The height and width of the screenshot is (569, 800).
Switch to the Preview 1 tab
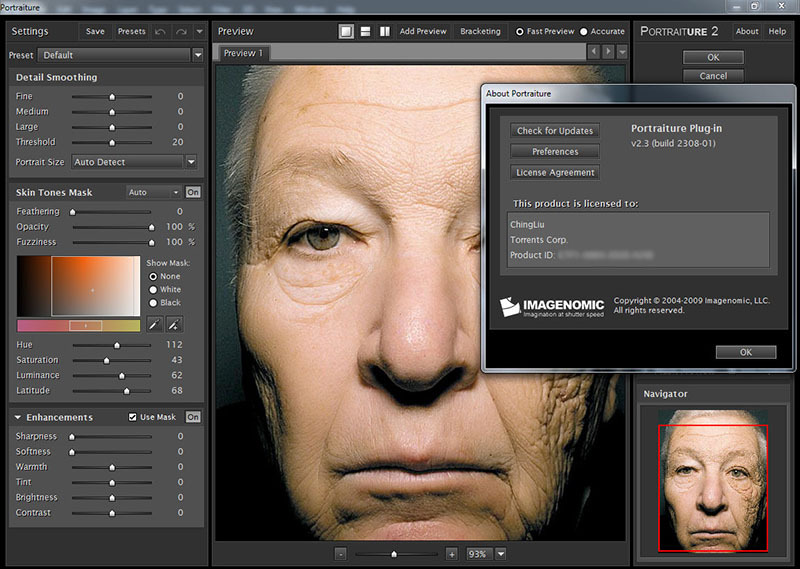coord(243,53)
